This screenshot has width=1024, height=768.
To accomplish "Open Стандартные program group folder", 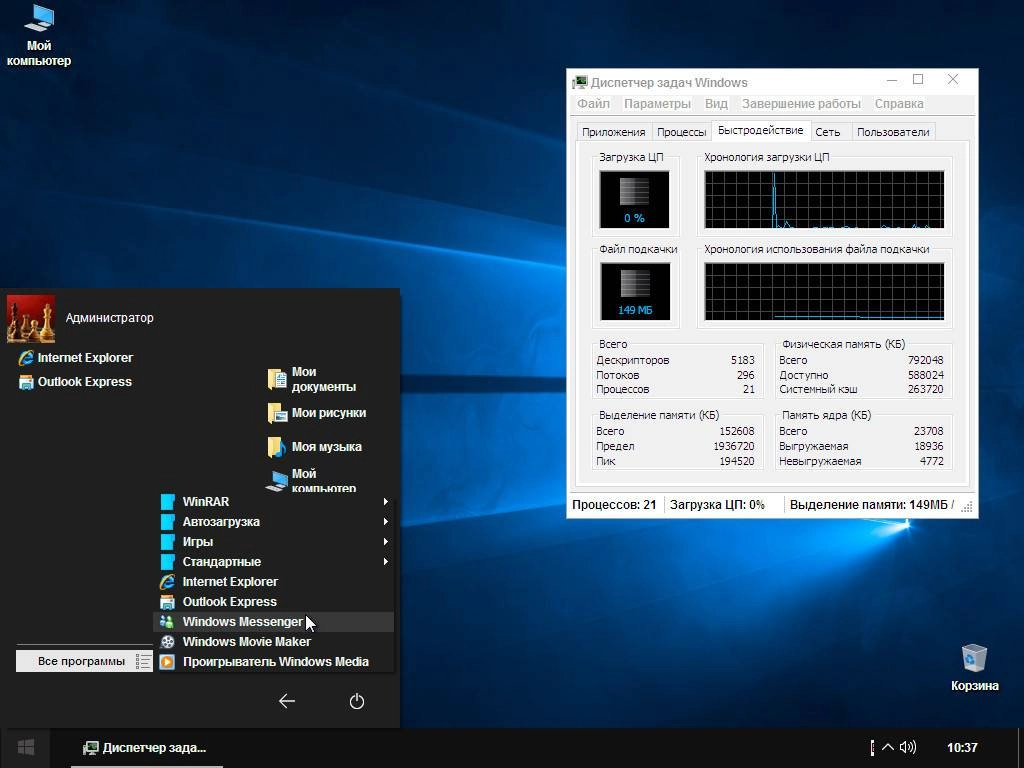I will click(274, 562).
